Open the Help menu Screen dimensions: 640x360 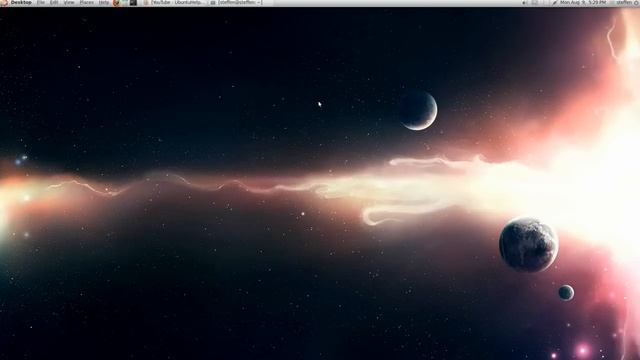104,2
